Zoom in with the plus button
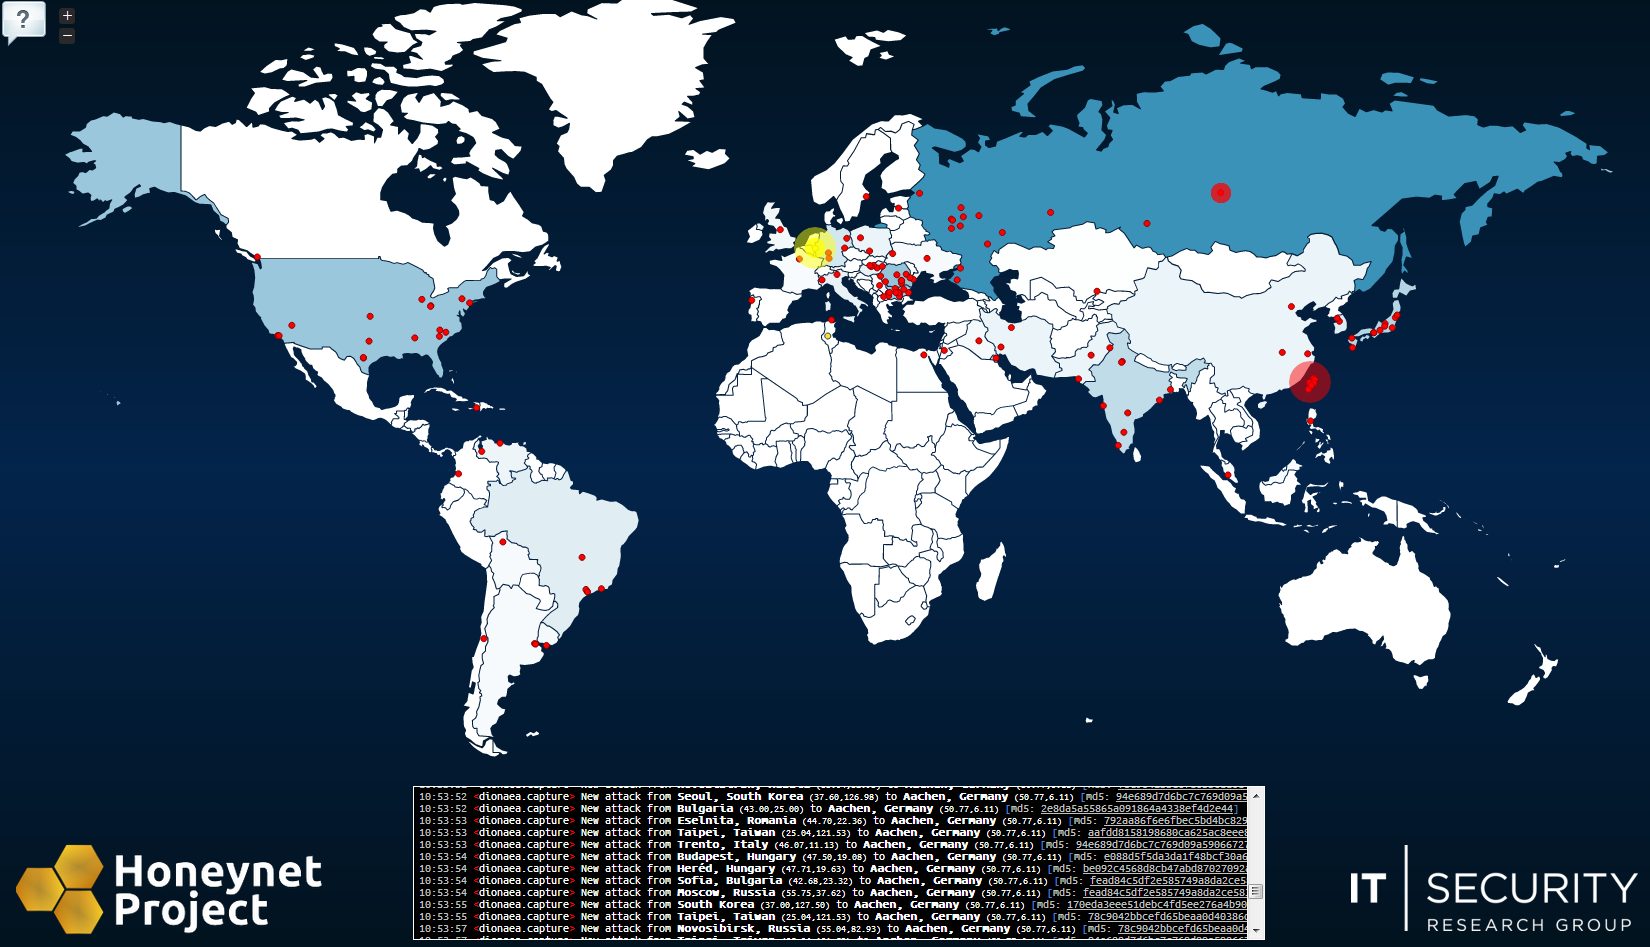Image resolution: width=1650 pixels, height=947 pixels. [67, 15]
